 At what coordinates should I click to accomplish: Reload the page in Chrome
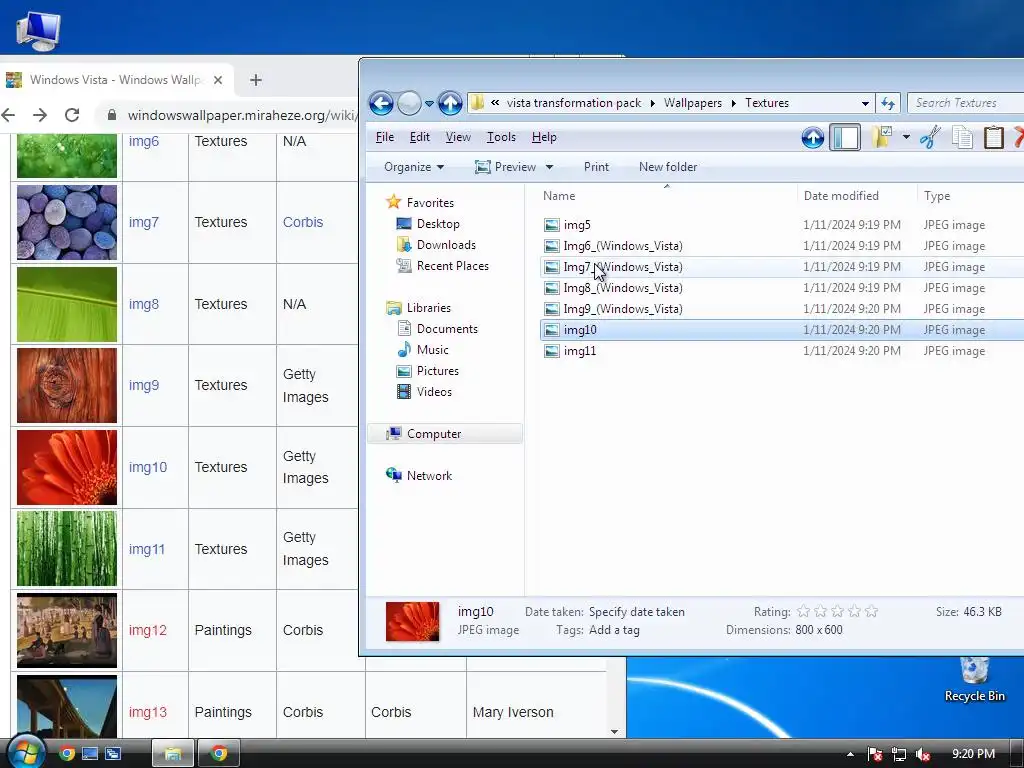pyautogui.click(x=72, y=116)
